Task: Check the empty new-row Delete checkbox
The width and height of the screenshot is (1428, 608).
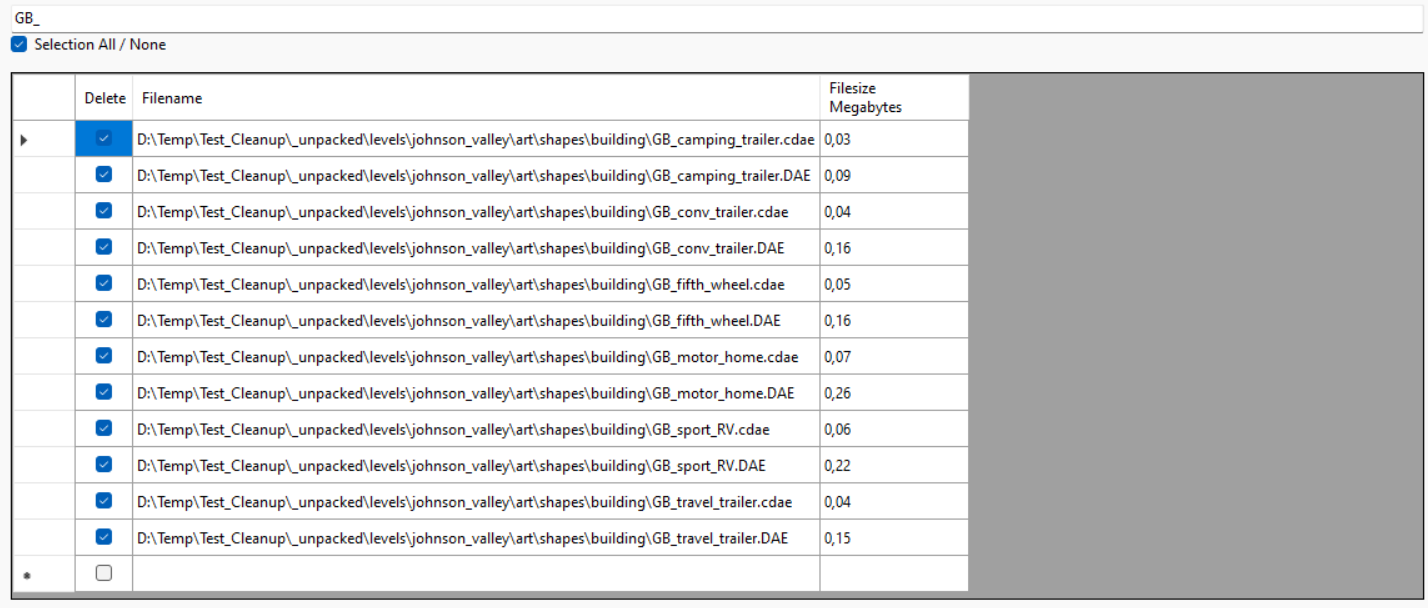Action: click(x=103, y=573)
